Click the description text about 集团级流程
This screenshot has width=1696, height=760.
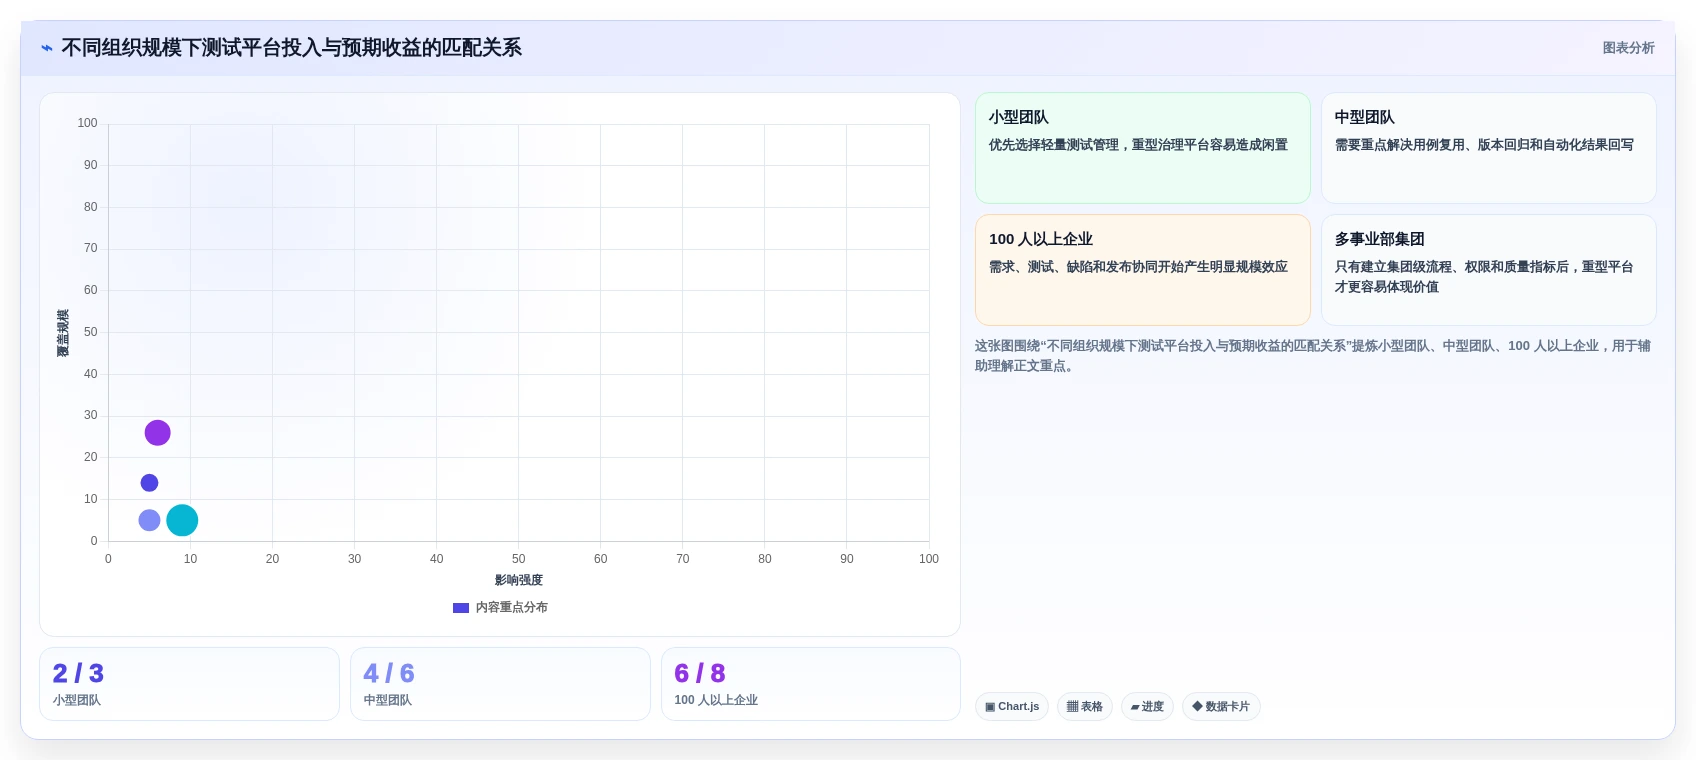pos(1484,277)
